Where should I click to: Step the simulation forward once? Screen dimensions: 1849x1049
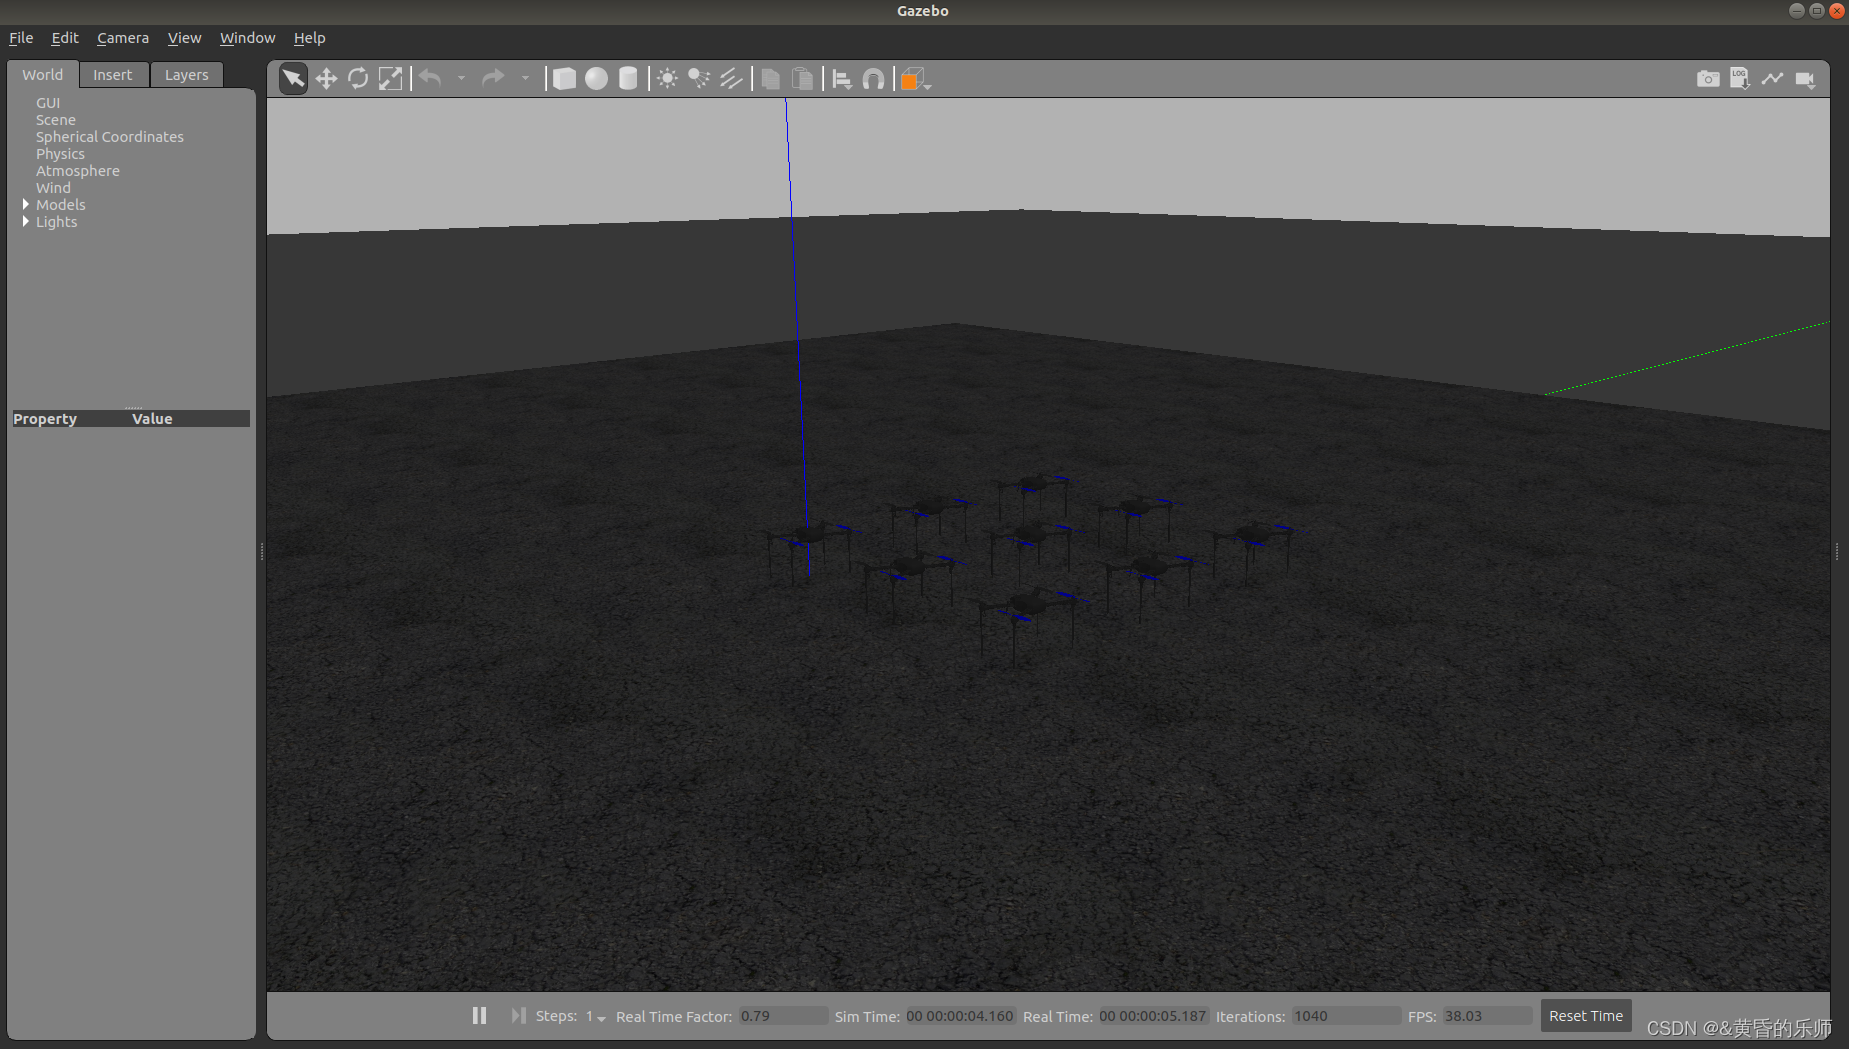coord(518,1016)
